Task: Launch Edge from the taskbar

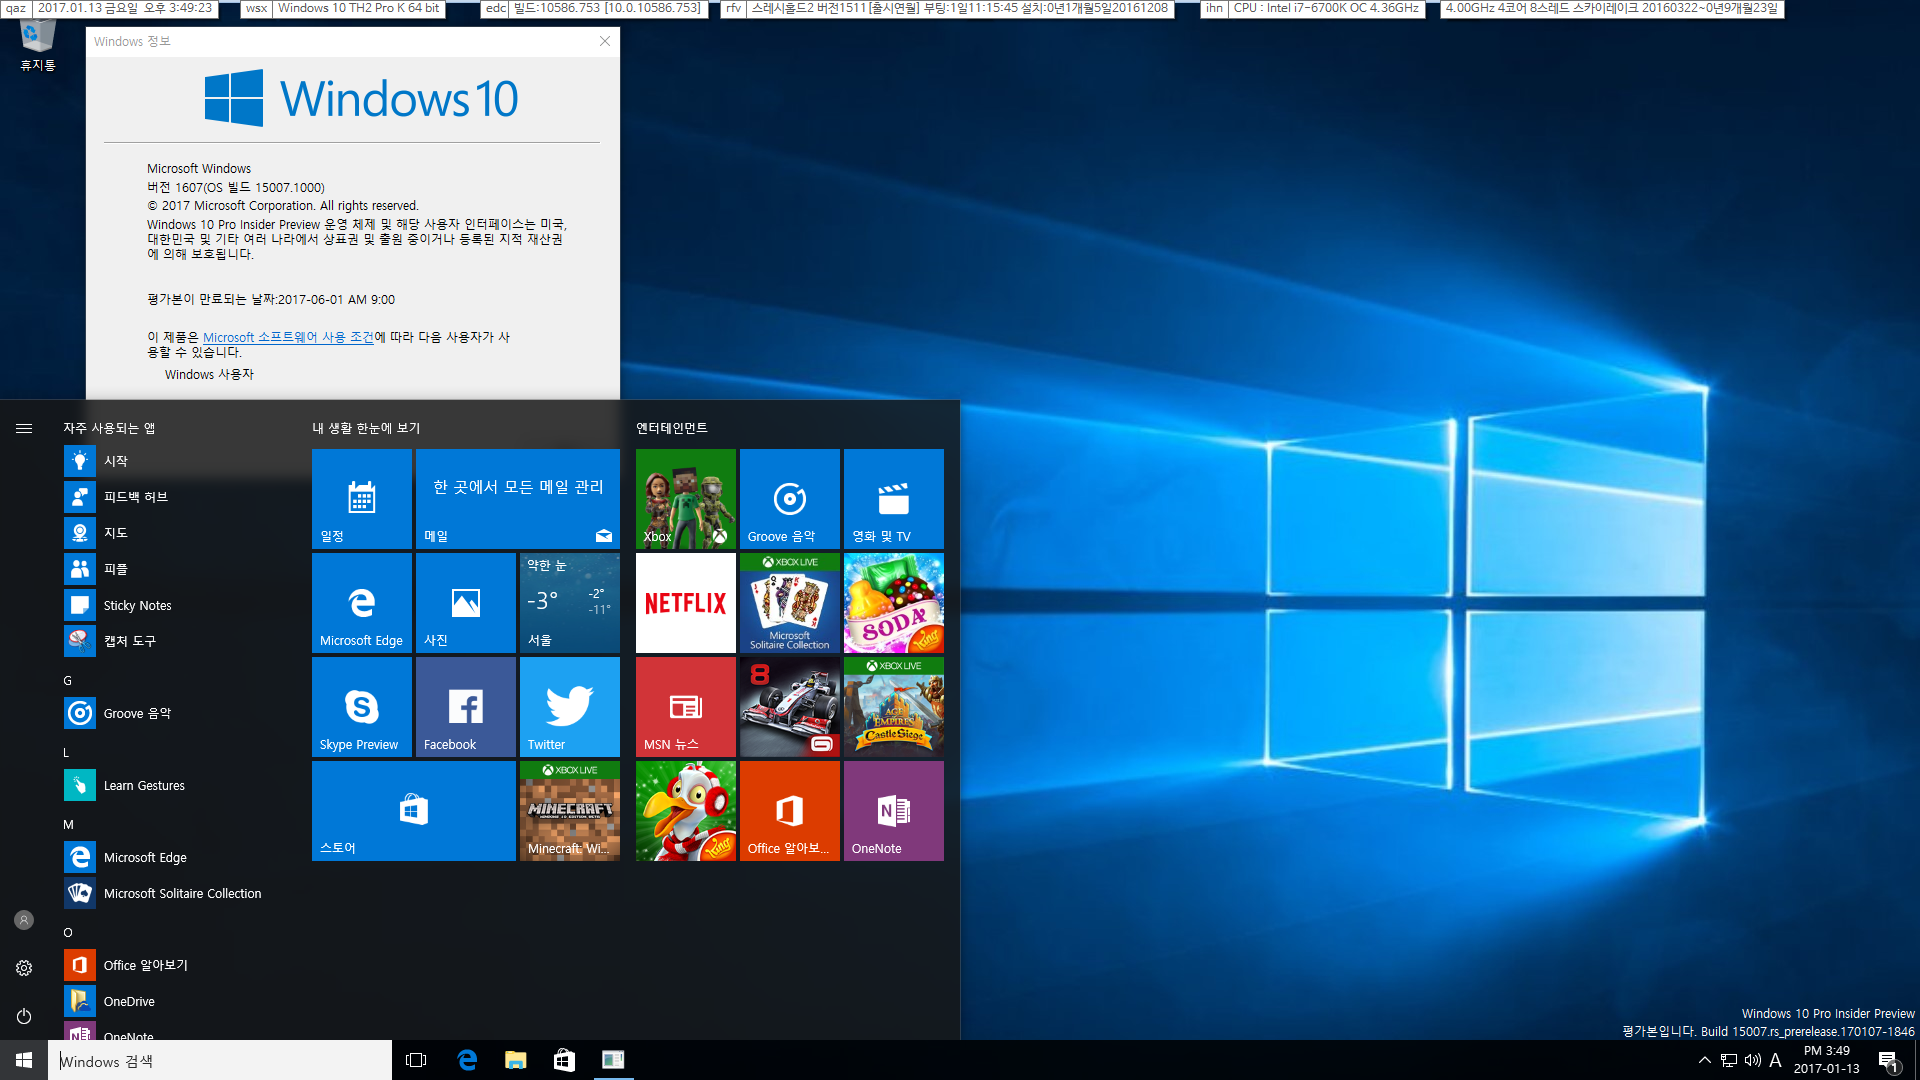Action: point(467,1060)
